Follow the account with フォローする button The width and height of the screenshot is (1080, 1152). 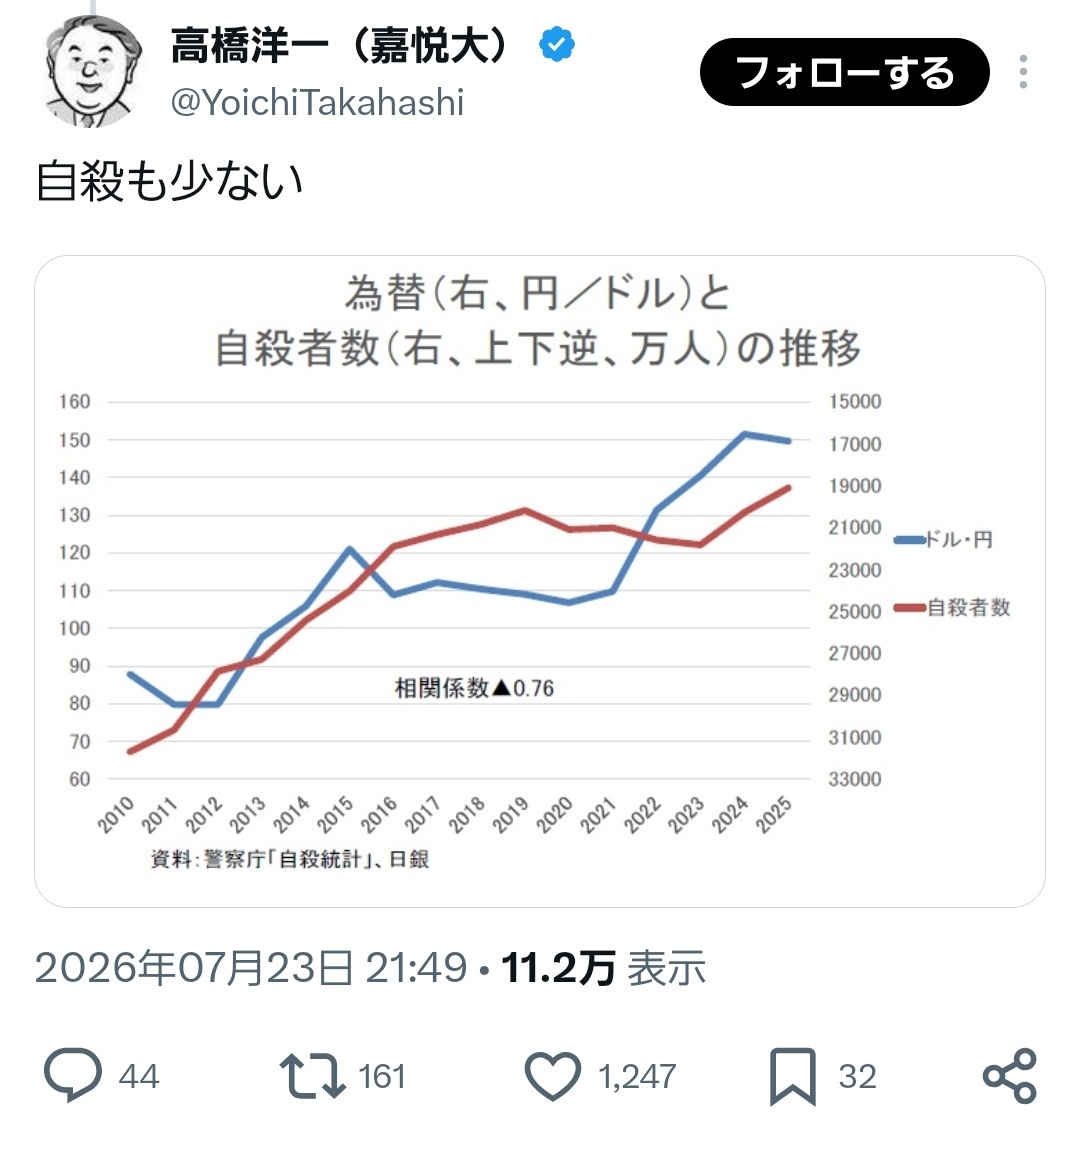click(x=845, y=72)
